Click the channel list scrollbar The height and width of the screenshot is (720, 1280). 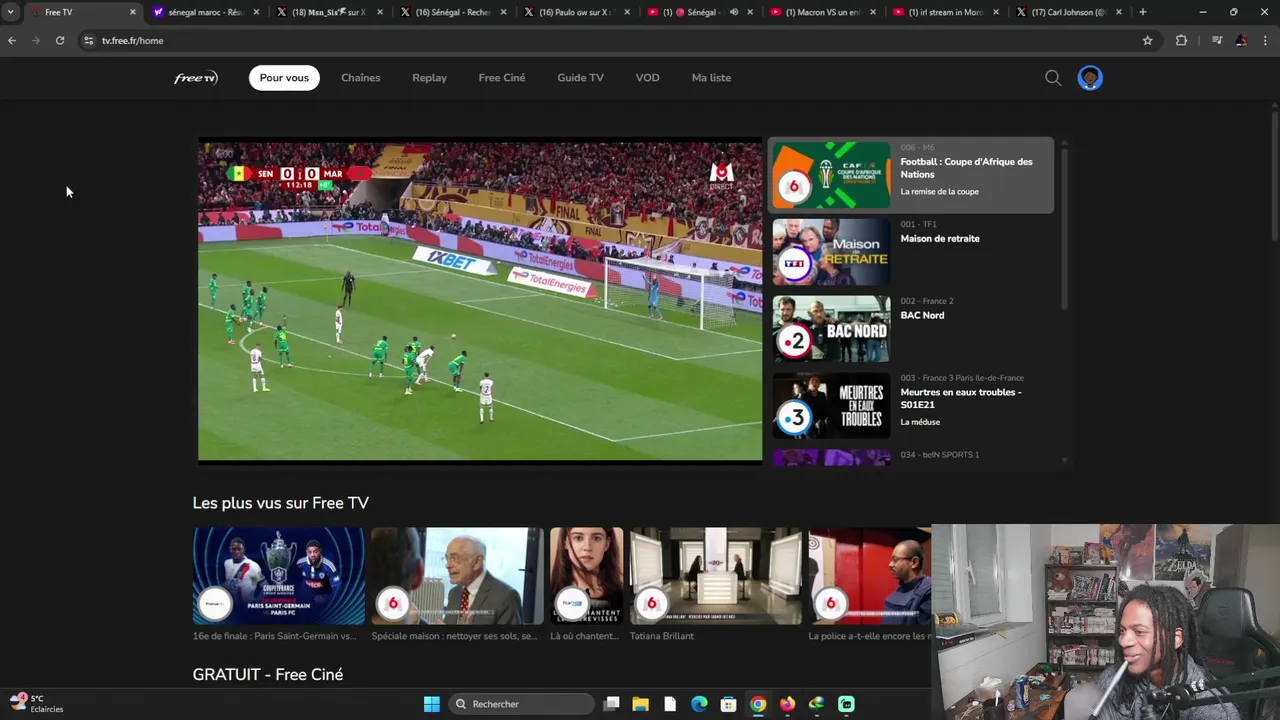(1064, 230)
